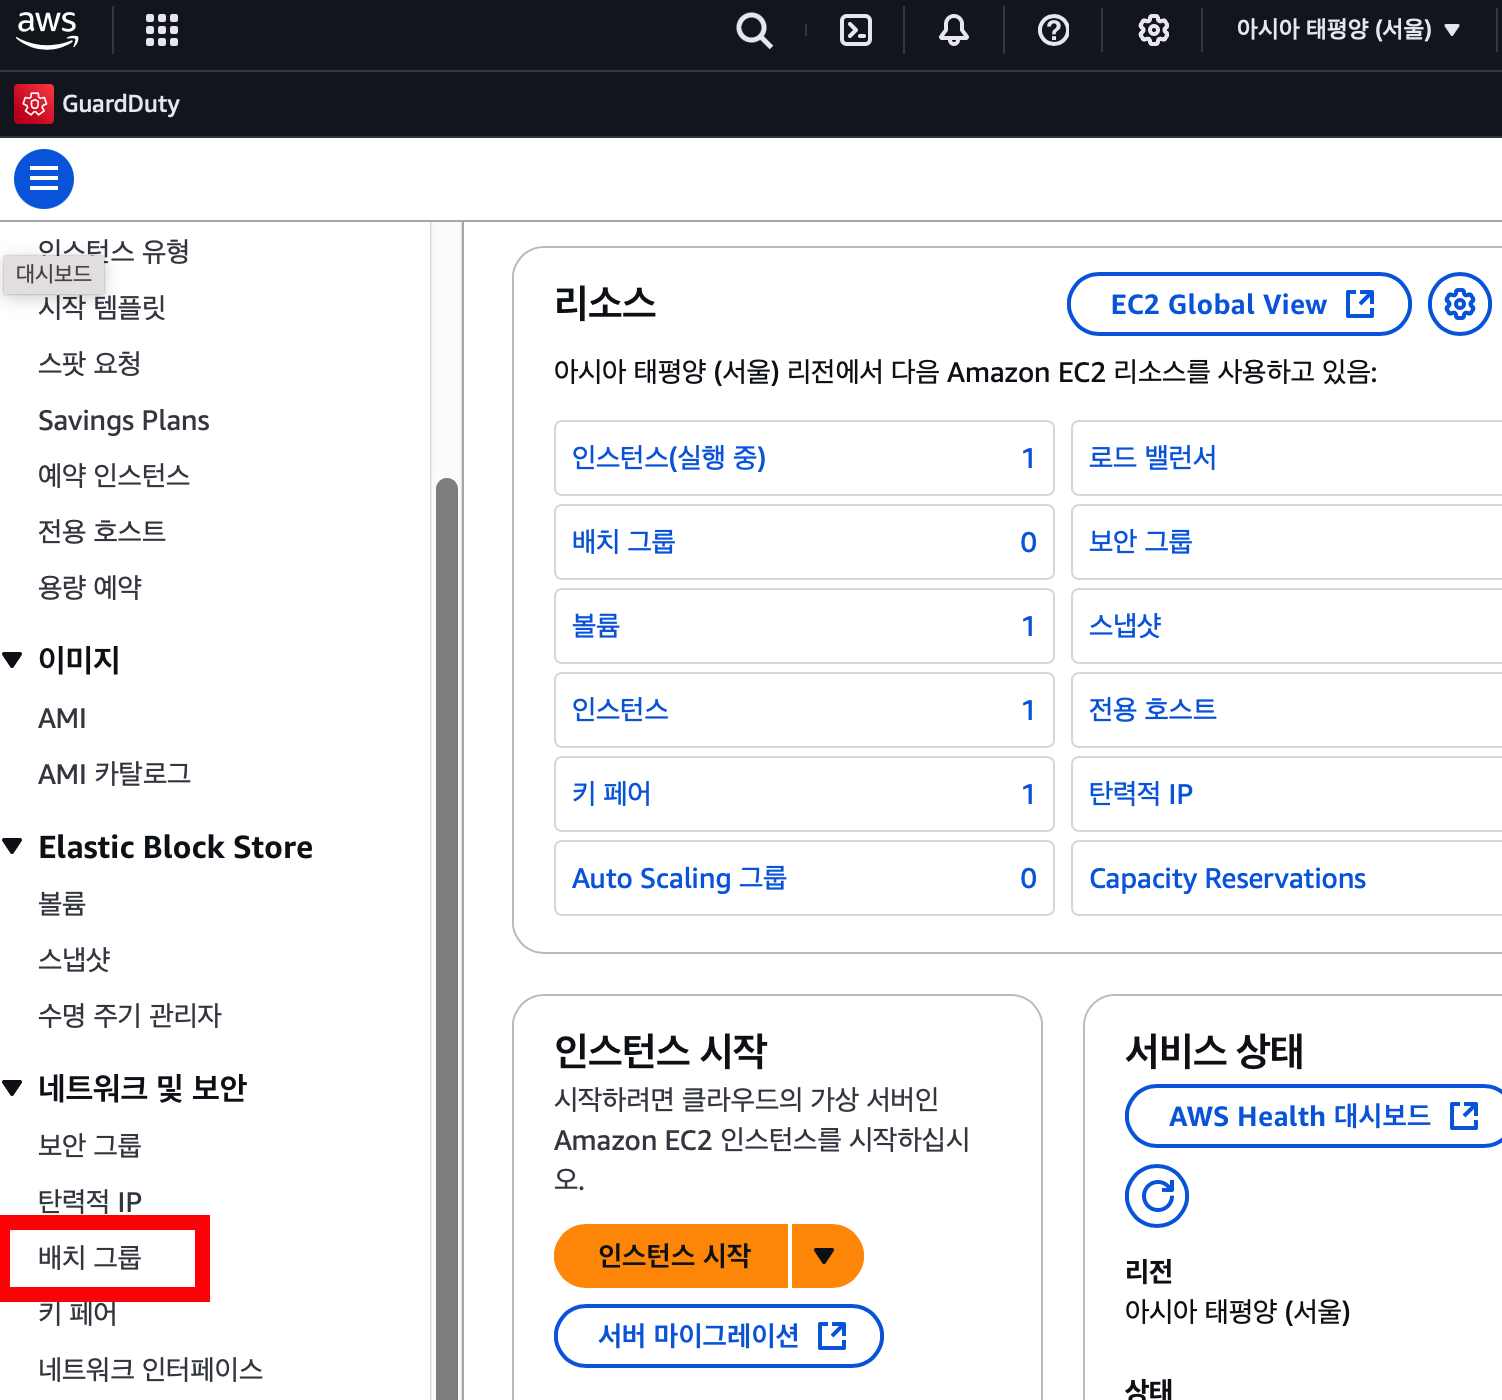Select 시작 템플릿 in sidebar
Viewport: 1502px width, 1400px height.
[102, 307]
